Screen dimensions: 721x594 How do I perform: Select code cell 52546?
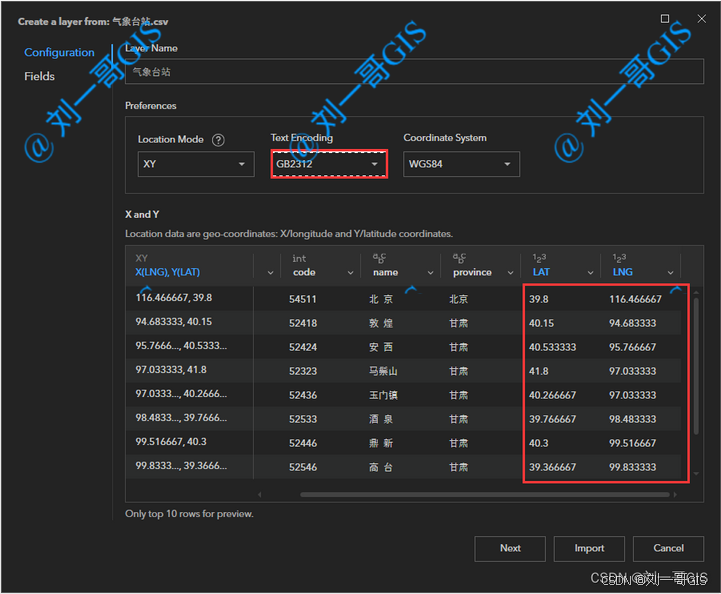[303, 467]
